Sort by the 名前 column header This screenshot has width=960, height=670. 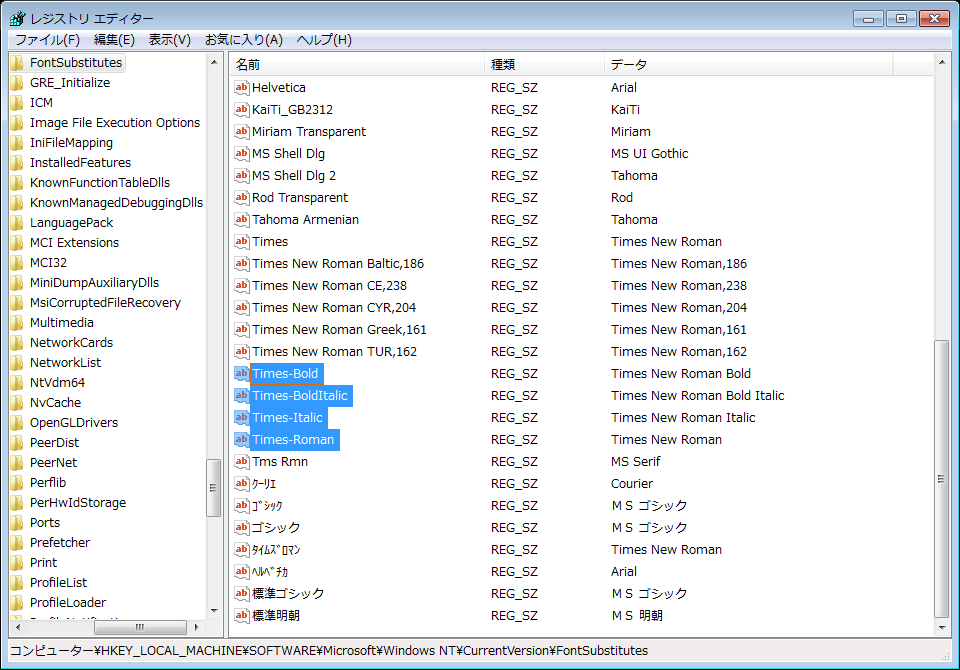click(x=358, y=64)
